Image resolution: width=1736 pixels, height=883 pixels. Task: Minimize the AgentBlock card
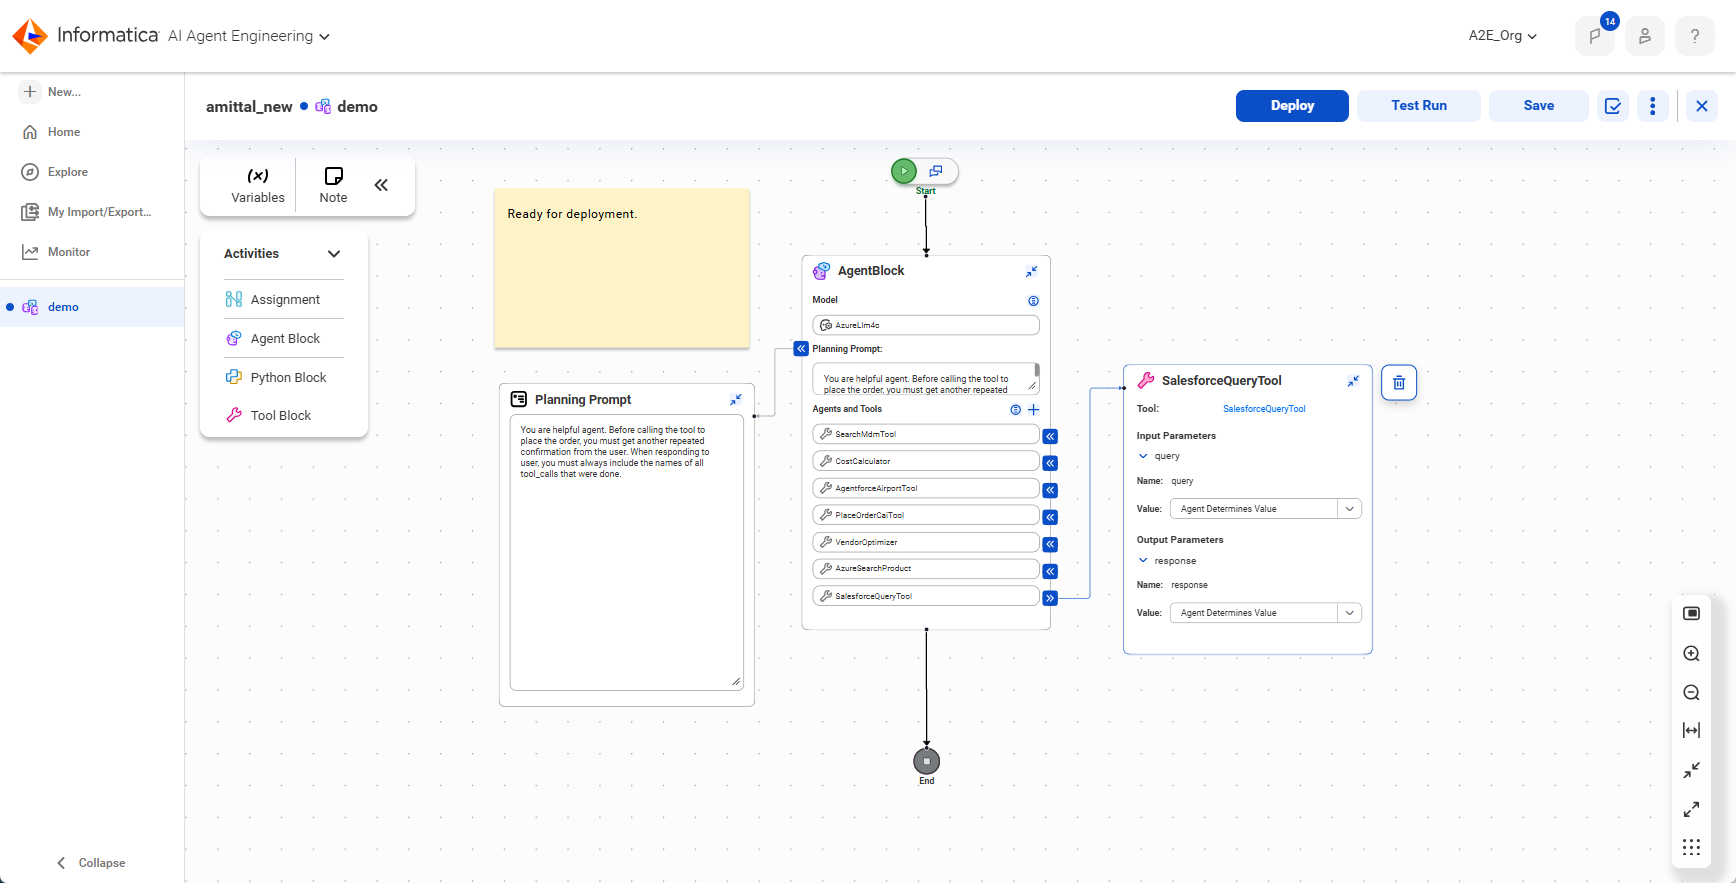click(x=1031, y=272)
